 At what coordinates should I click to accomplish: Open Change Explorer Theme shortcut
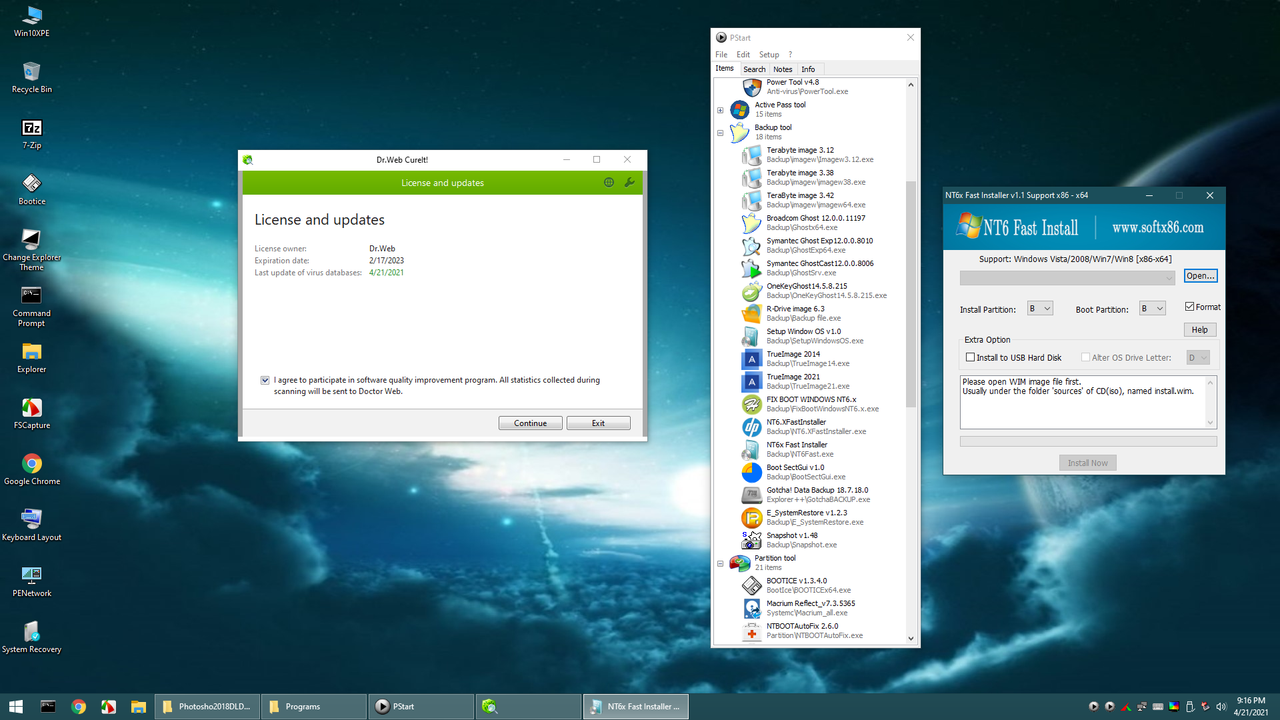pyautogui.click(x=32, y=249)
